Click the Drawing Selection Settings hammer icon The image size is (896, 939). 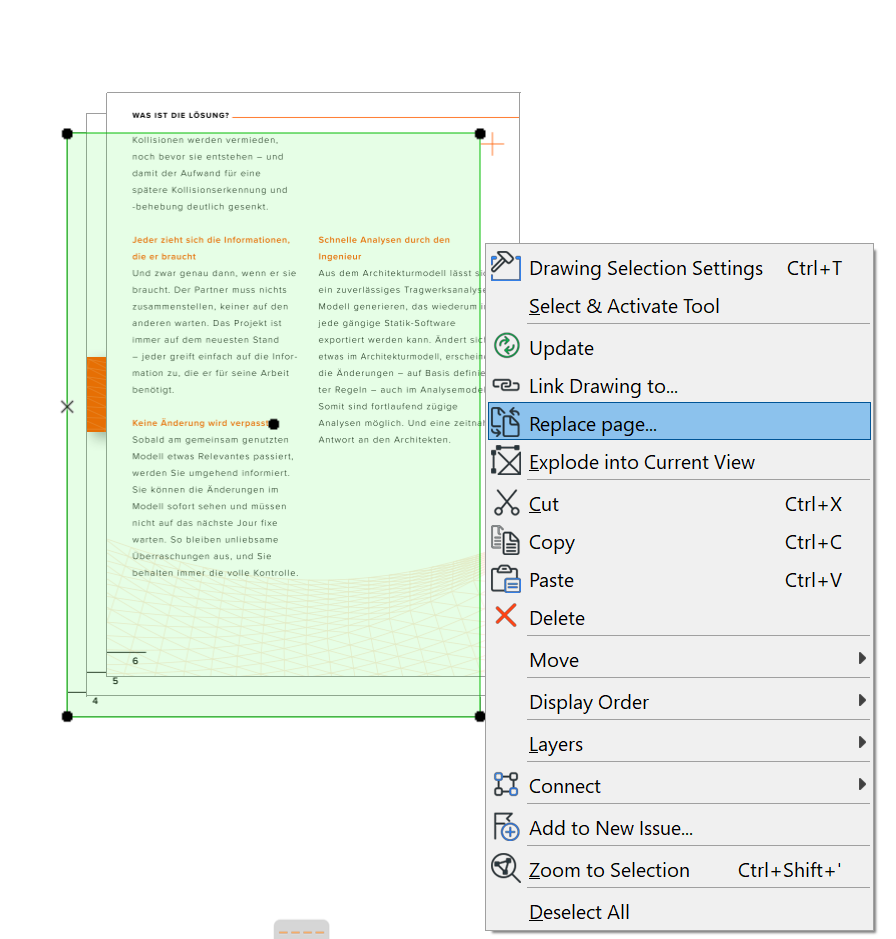point(505,266)
